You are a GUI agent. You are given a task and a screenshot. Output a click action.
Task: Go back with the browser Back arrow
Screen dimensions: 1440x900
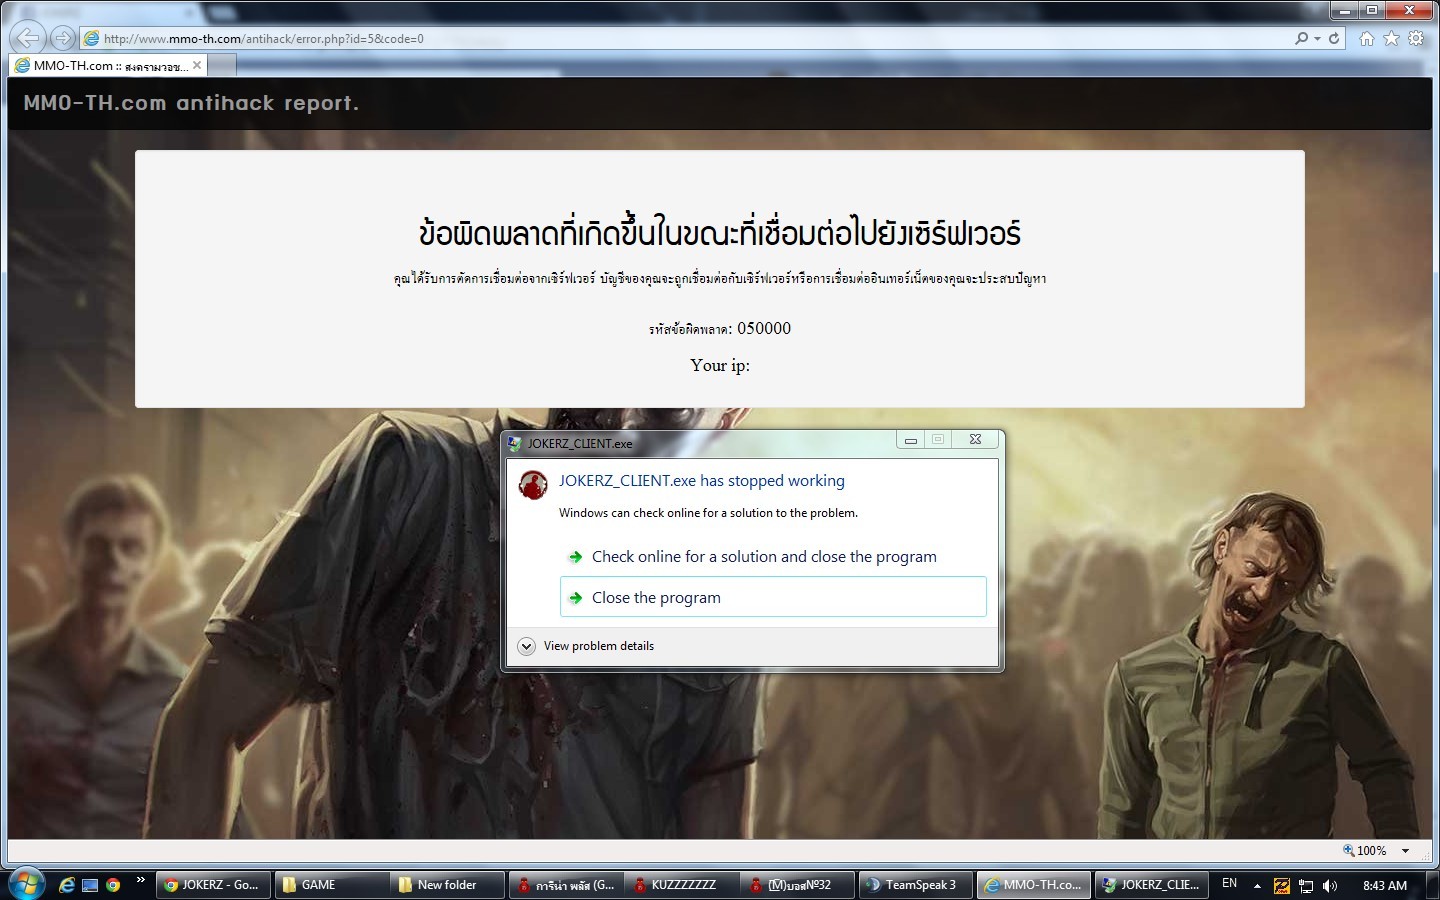point(29,38)
